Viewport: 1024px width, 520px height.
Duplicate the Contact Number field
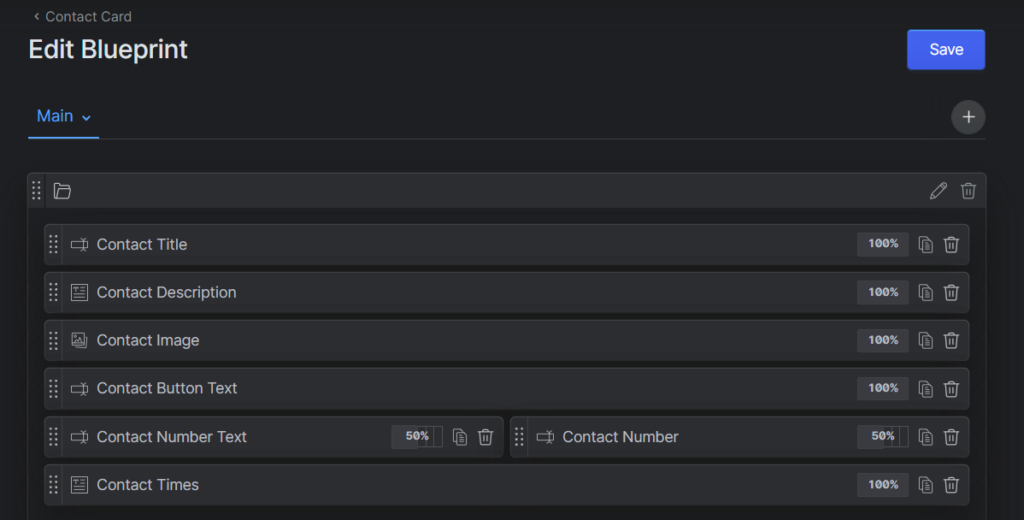click(x=926, y=437)
